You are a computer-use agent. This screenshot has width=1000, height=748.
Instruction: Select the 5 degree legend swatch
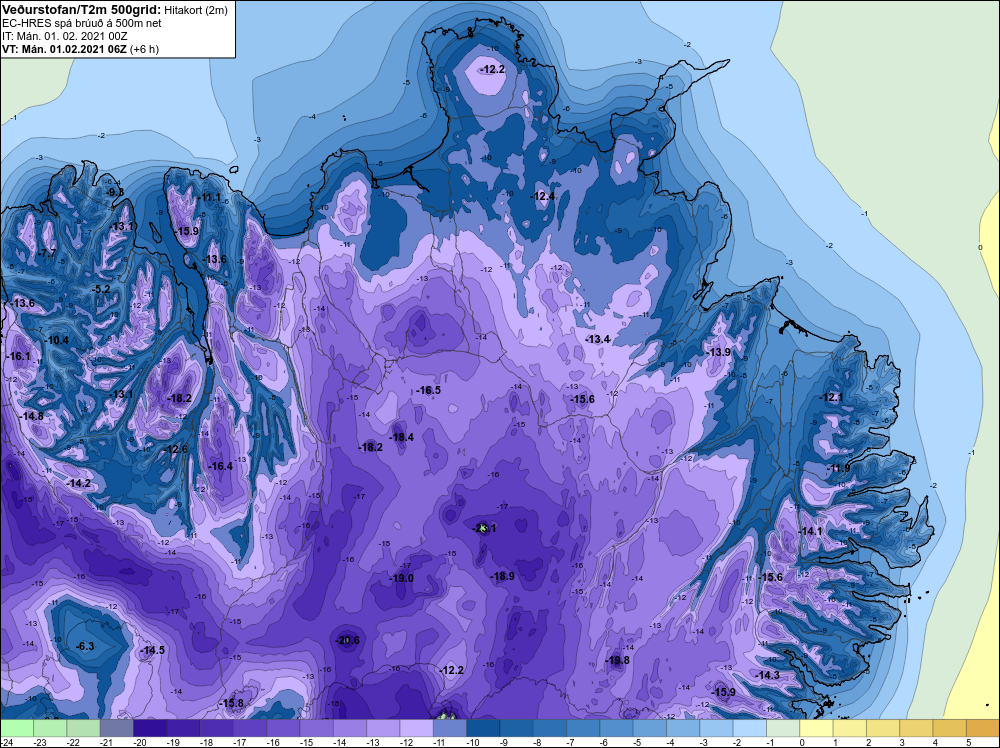pos(982,728)
